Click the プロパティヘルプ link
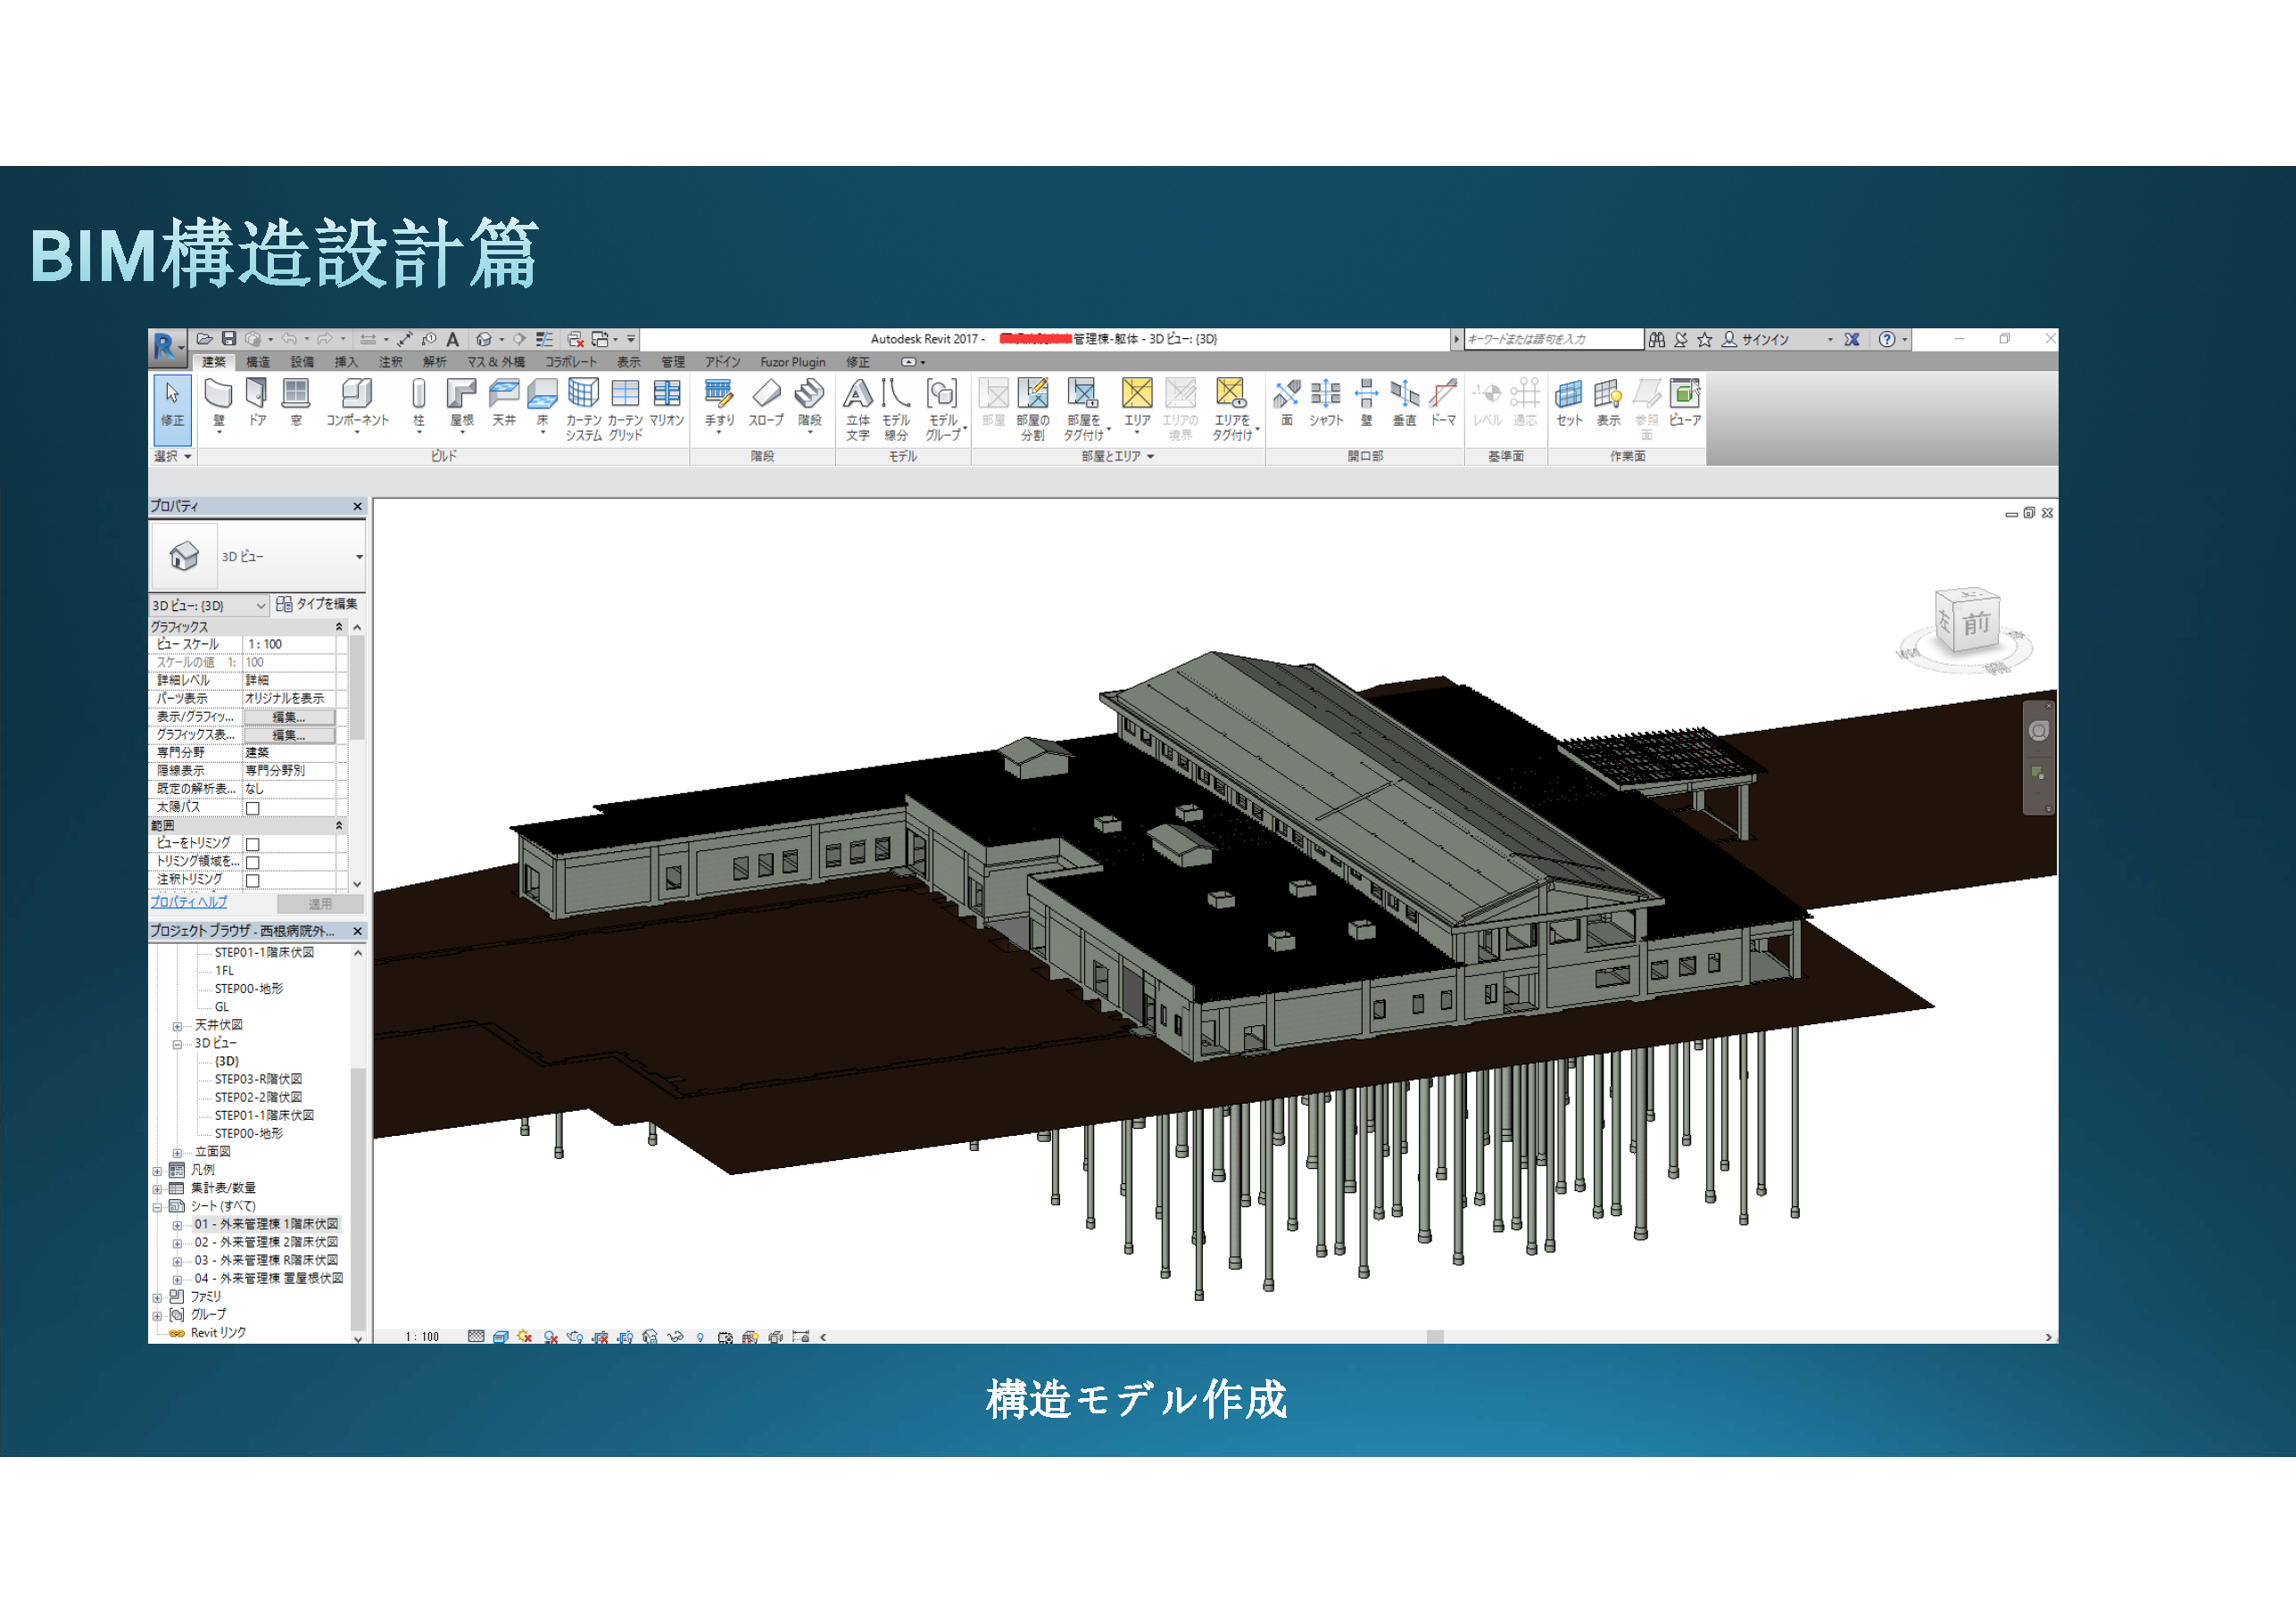The image size is (2296, 1623). coord(189,902)
